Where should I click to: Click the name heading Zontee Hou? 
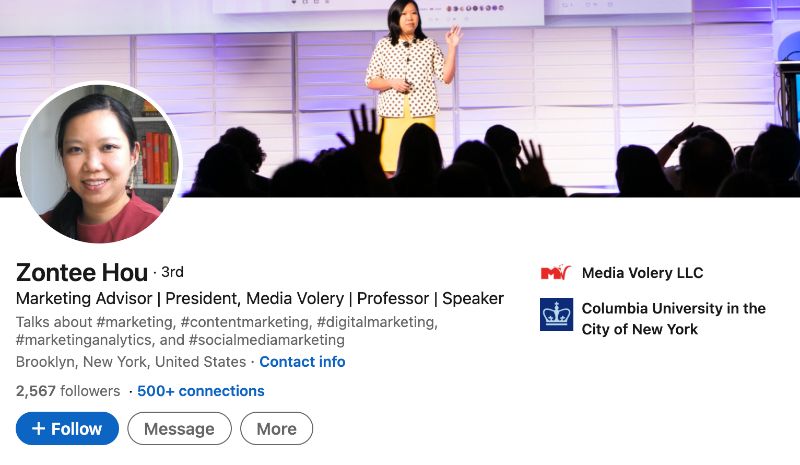tap(82, 271)
